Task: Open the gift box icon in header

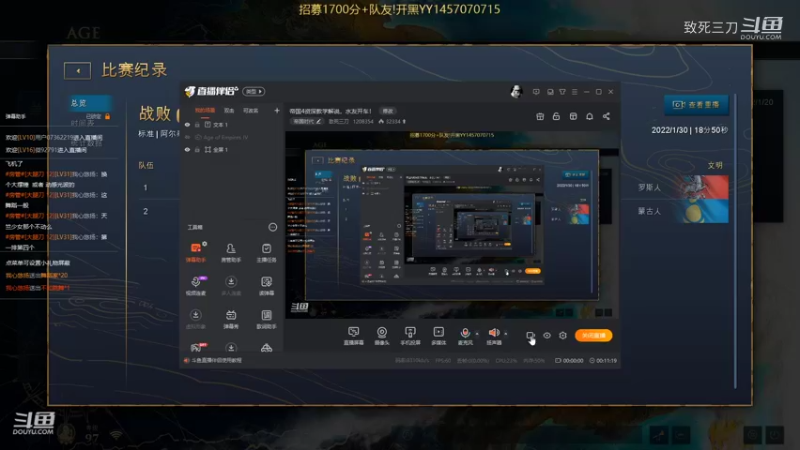Action: click(x=540, y=116)
